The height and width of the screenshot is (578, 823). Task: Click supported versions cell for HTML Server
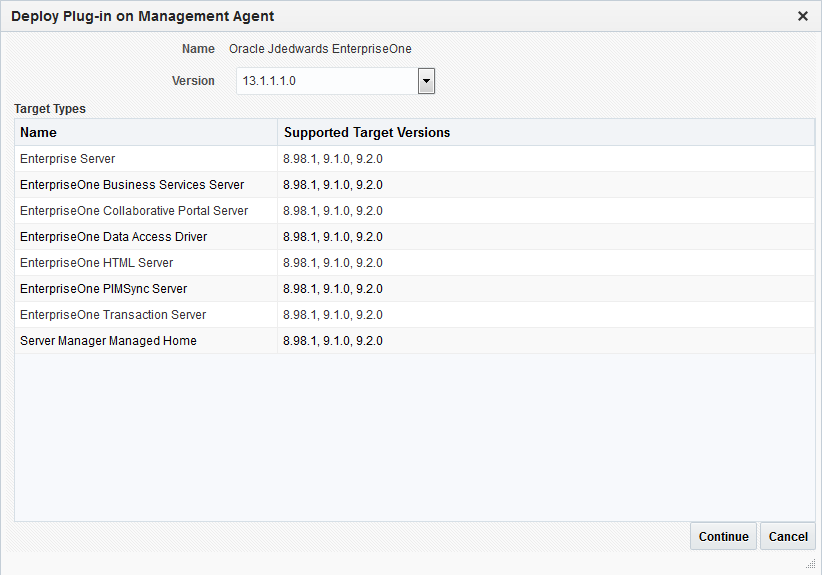tap(333, 263)
